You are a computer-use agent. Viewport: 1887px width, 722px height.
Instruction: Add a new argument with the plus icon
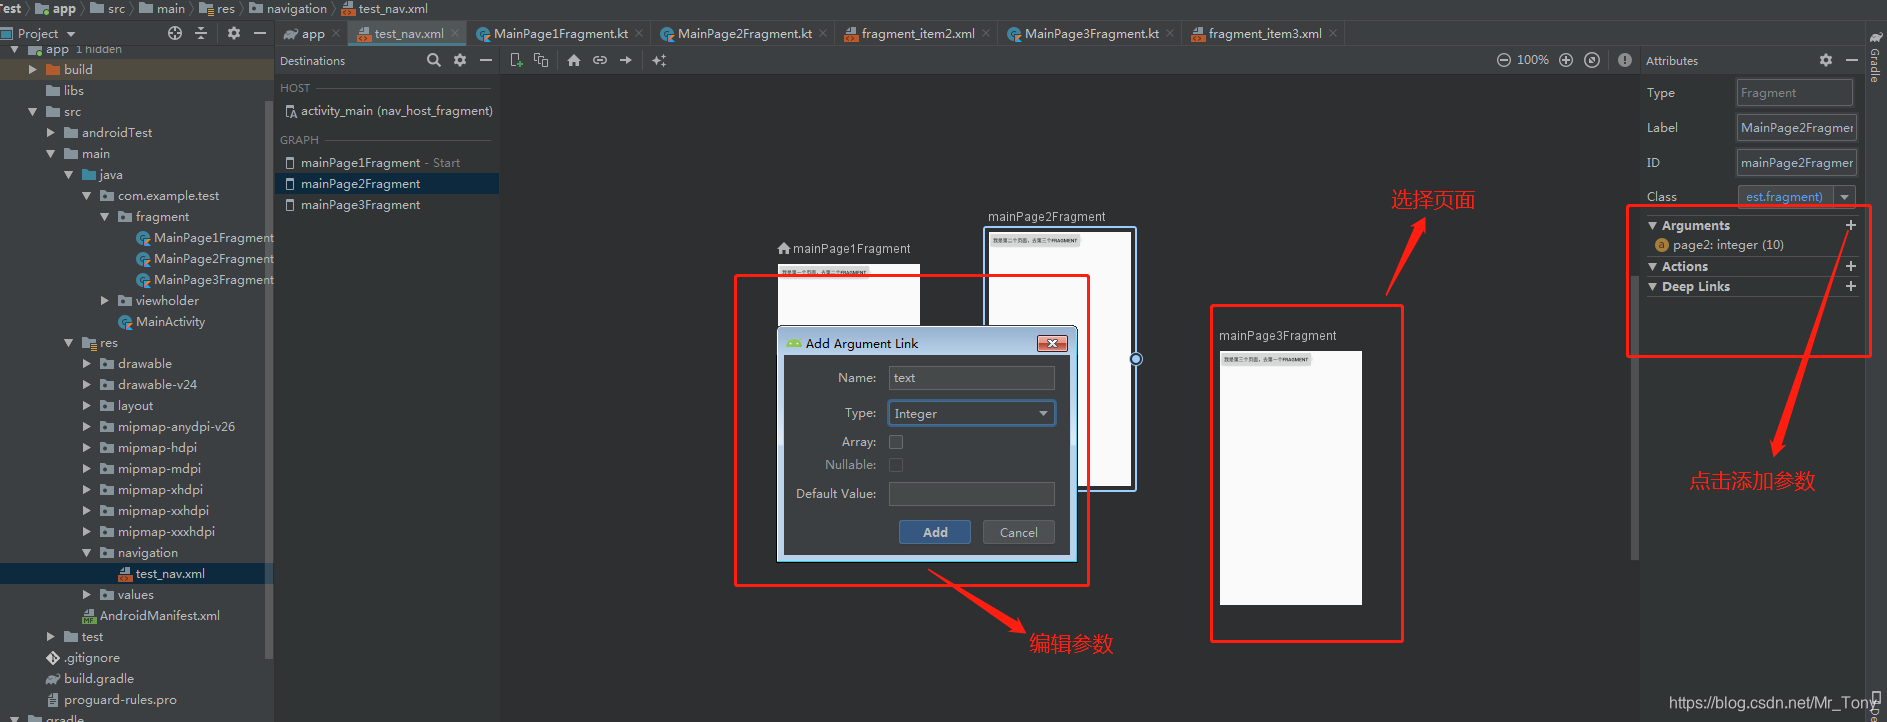(1851, 225)
